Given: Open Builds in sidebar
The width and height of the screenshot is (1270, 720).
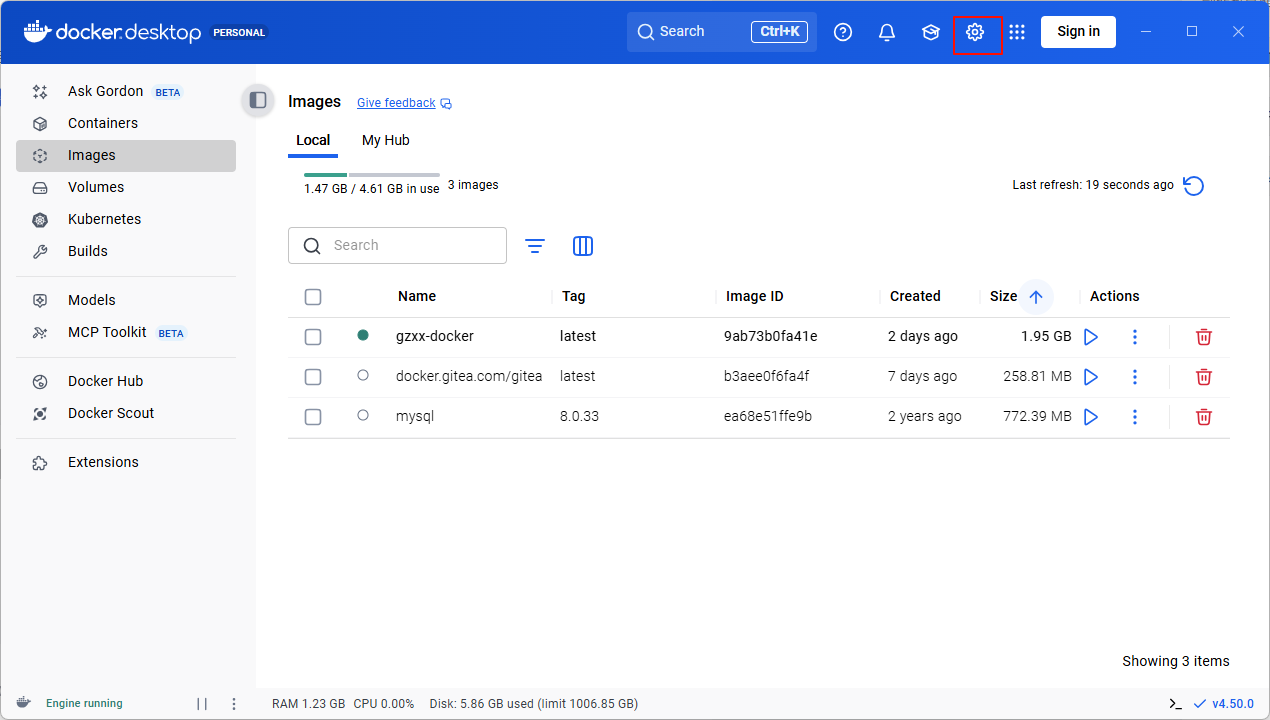Looking at the screenshot, I should 126,252.
